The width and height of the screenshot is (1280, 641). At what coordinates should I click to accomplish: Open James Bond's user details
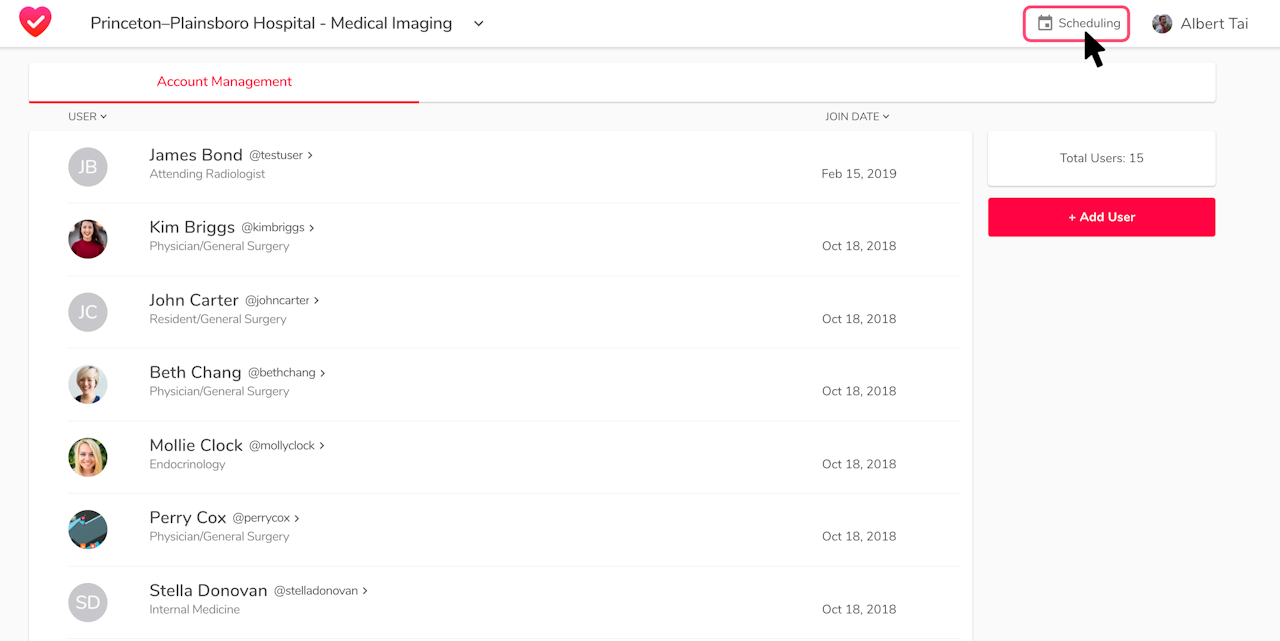196,155
